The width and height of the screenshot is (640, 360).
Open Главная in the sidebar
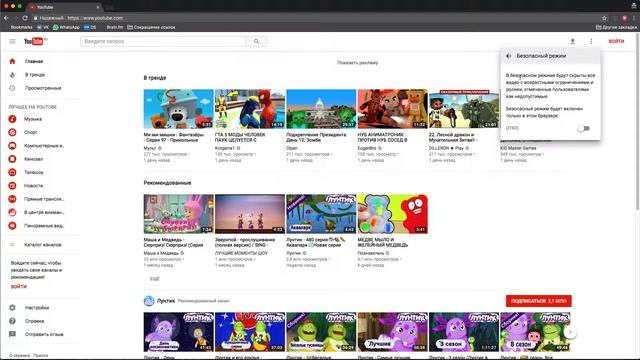pyautogui.click(x=34, y=61)
